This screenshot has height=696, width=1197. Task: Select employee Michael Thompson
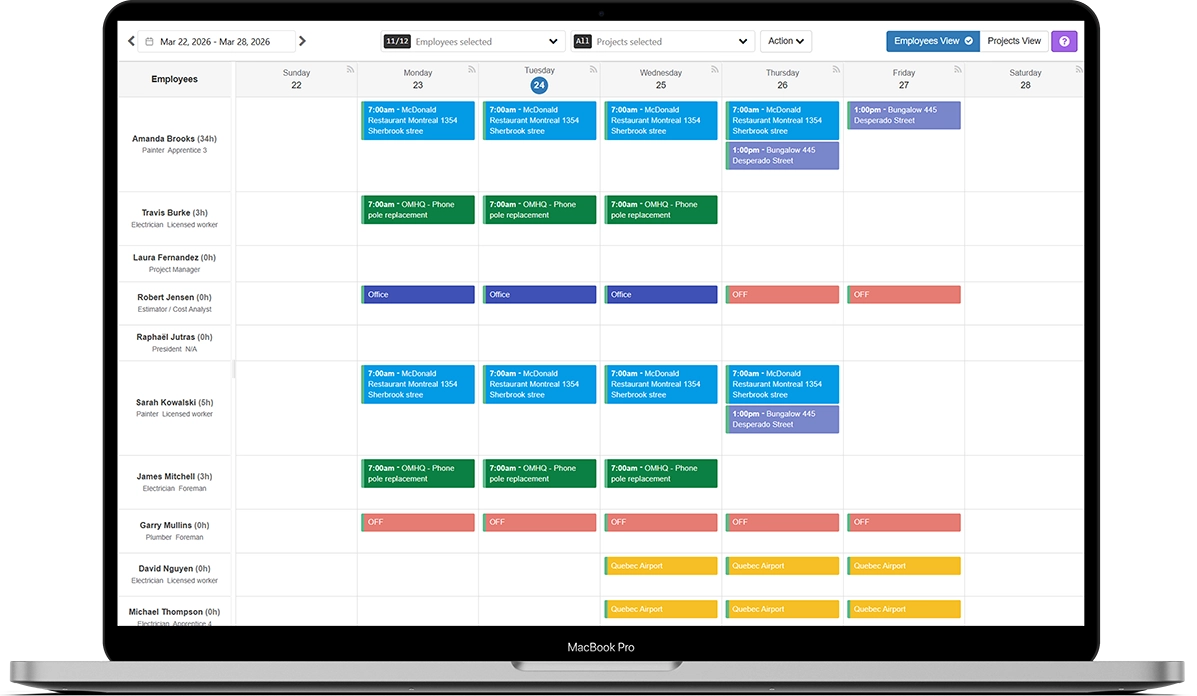(174, 612)
